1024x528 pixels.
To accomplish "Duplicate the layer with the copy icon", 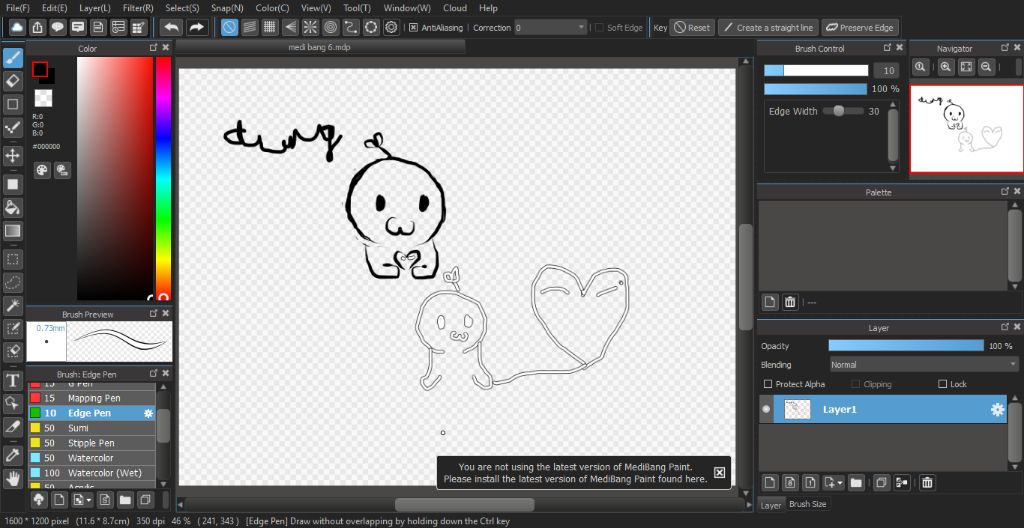I will click(881, 483).
